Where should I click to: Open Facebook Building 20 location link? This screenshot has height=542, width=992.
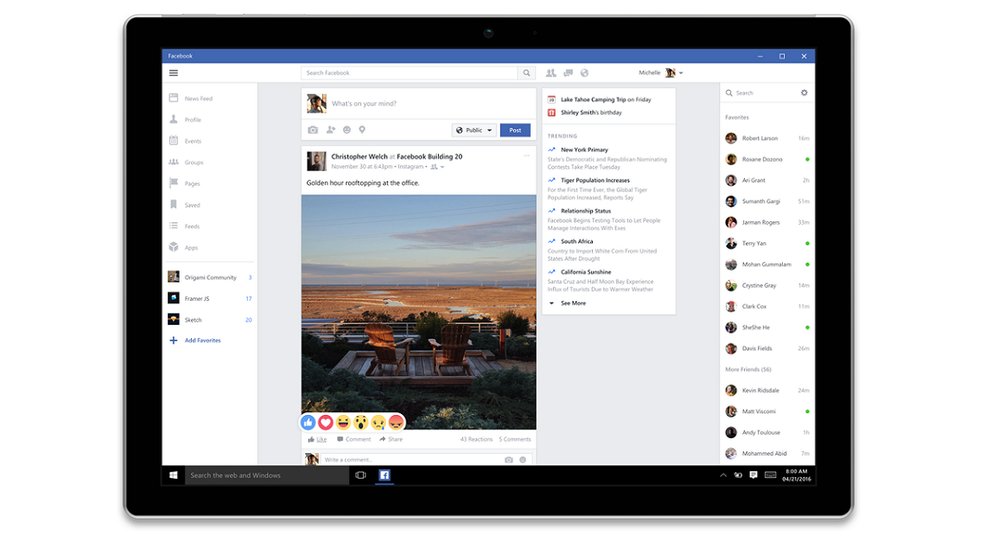pyautogui.click(x=430, y=156)
